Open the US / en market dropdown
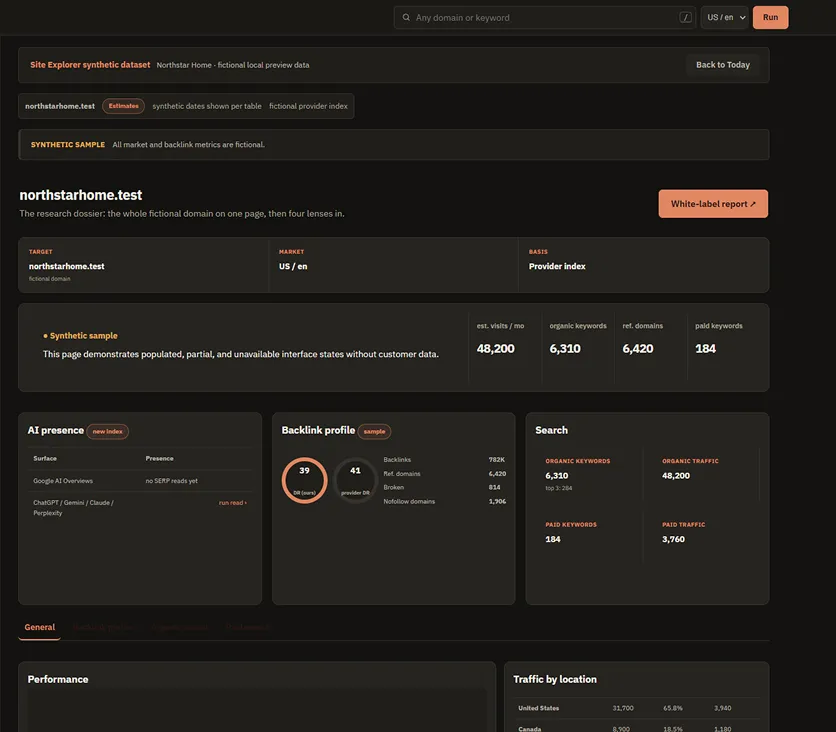The width and height of the screenshot is (836, 732). (725, 18)
